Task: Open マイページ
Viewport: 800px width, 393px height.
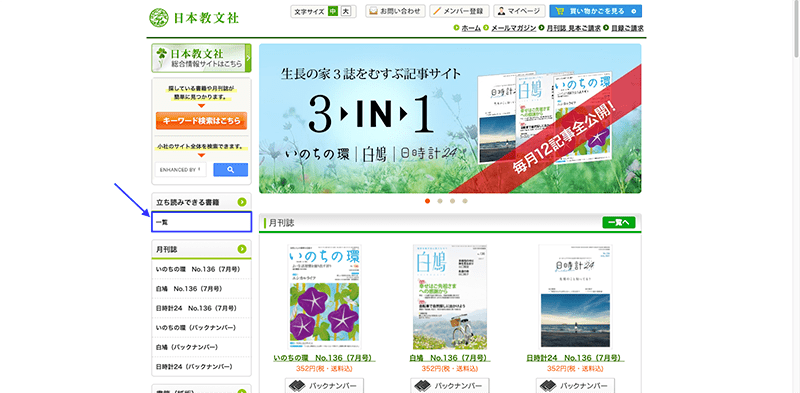Action: coord(519,11)
